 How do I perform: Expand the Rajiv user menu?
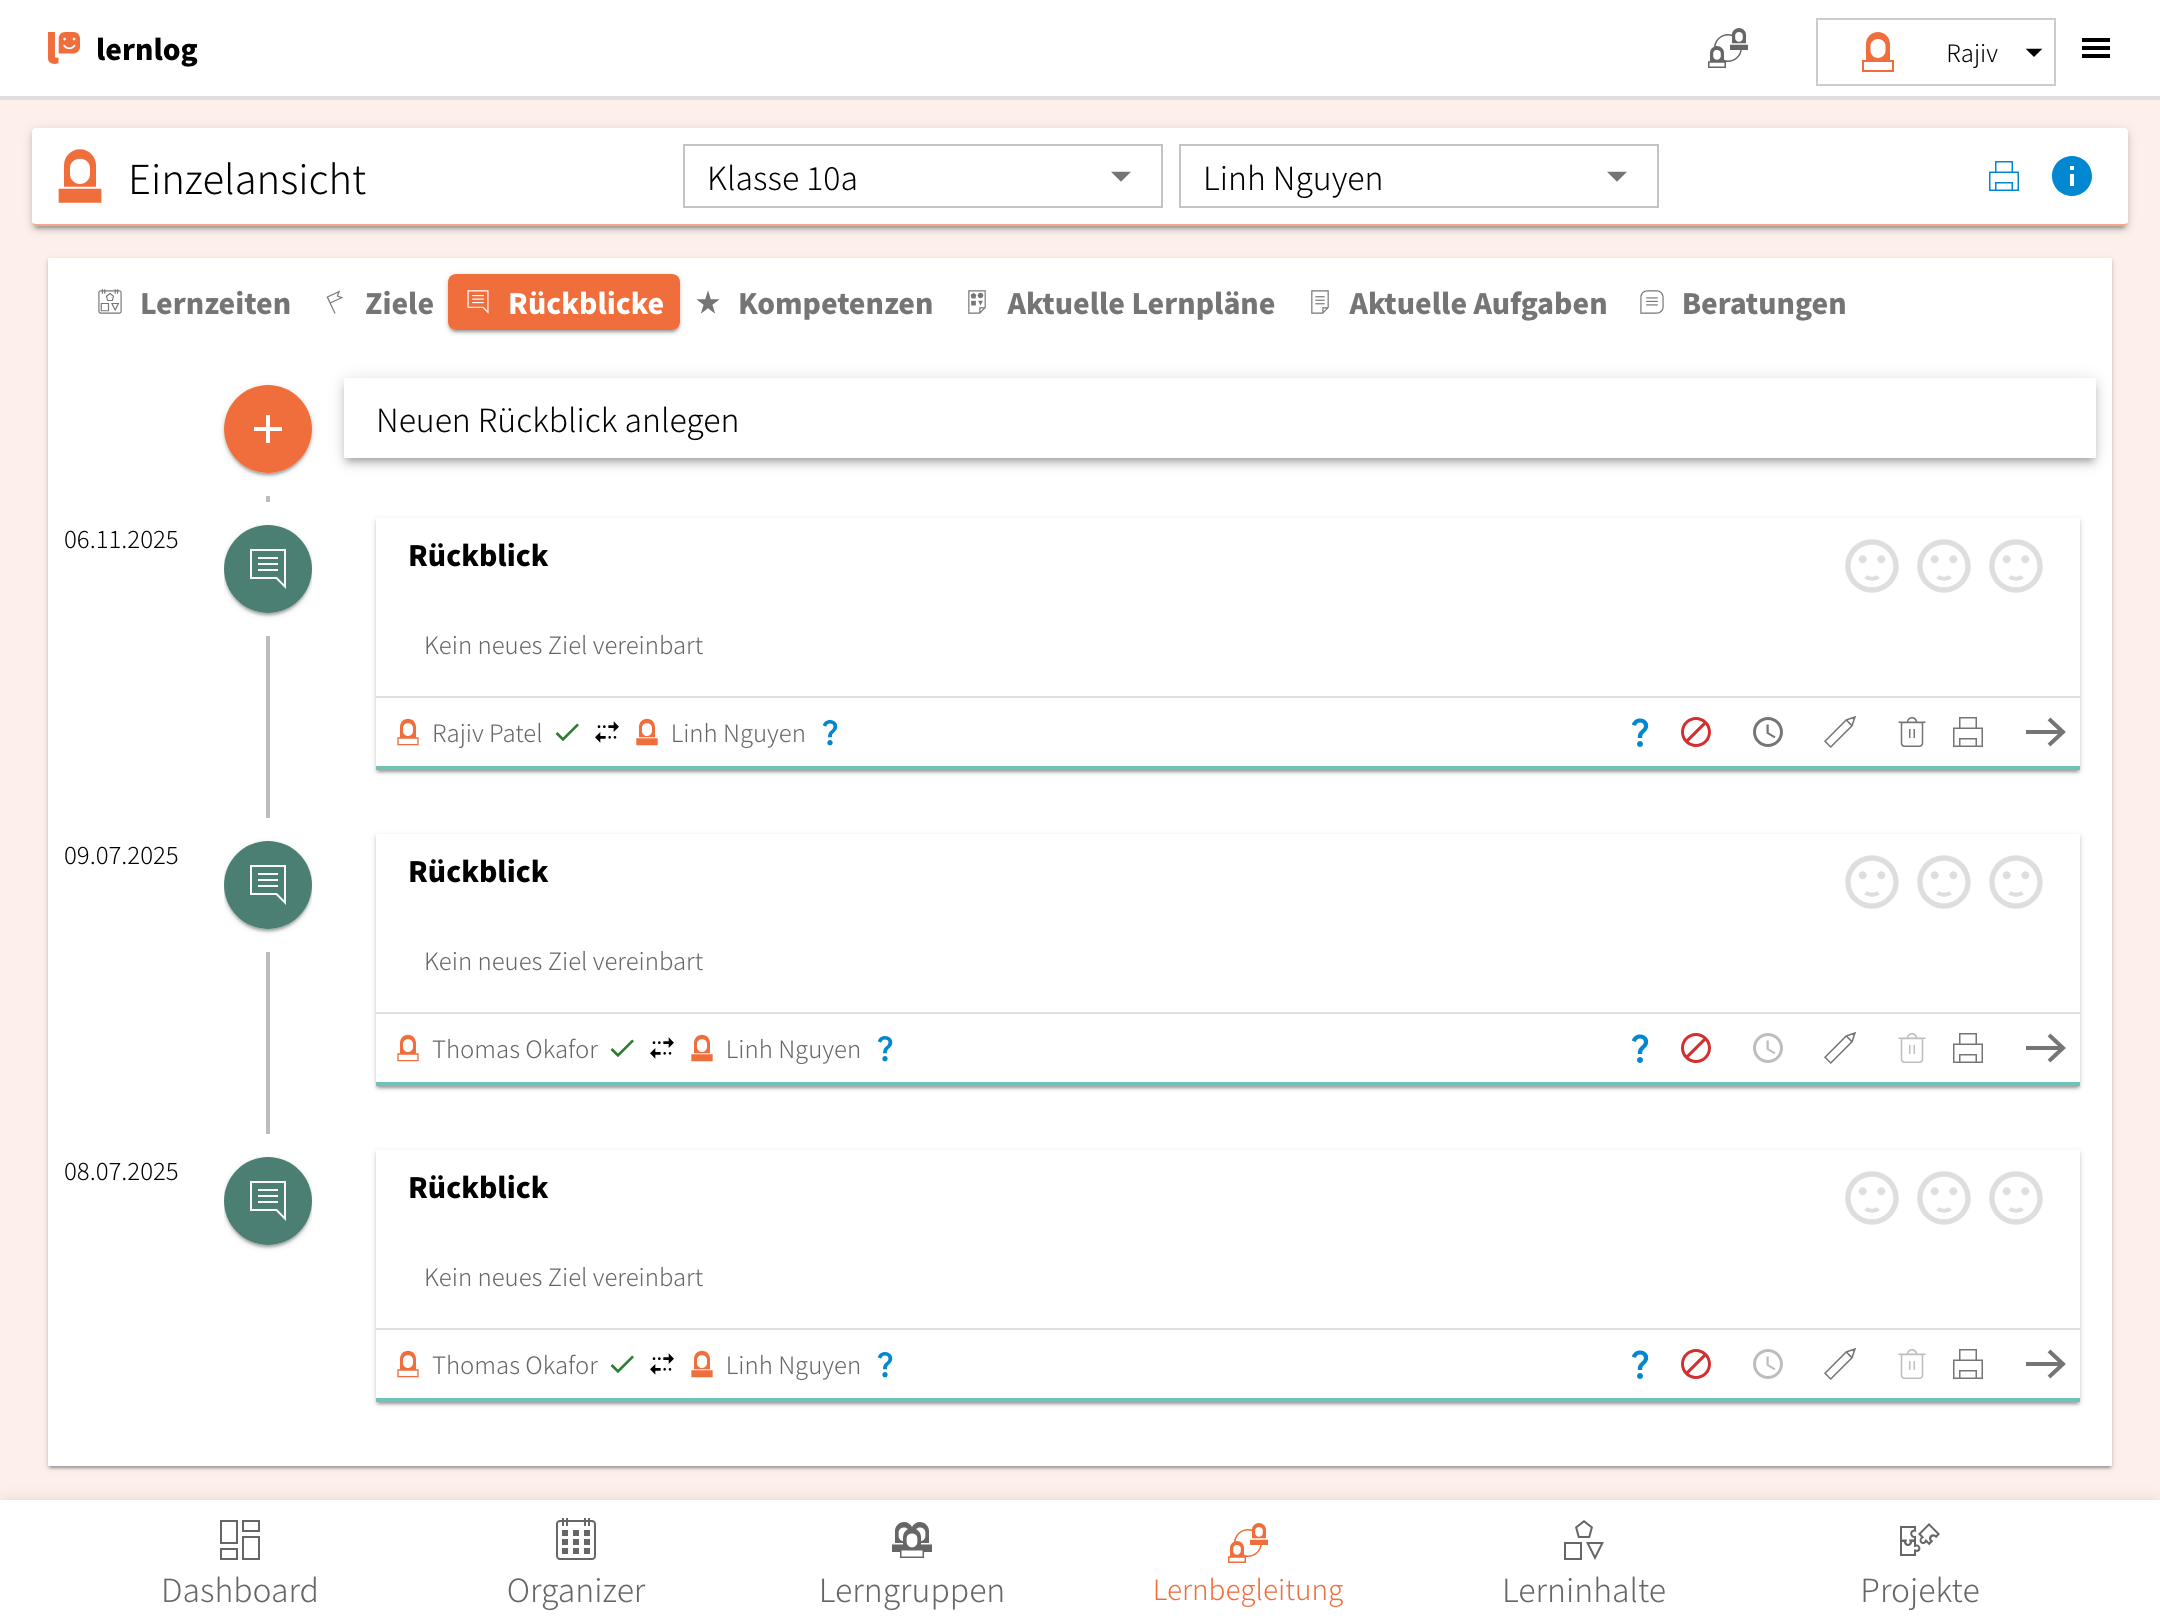1935,52
